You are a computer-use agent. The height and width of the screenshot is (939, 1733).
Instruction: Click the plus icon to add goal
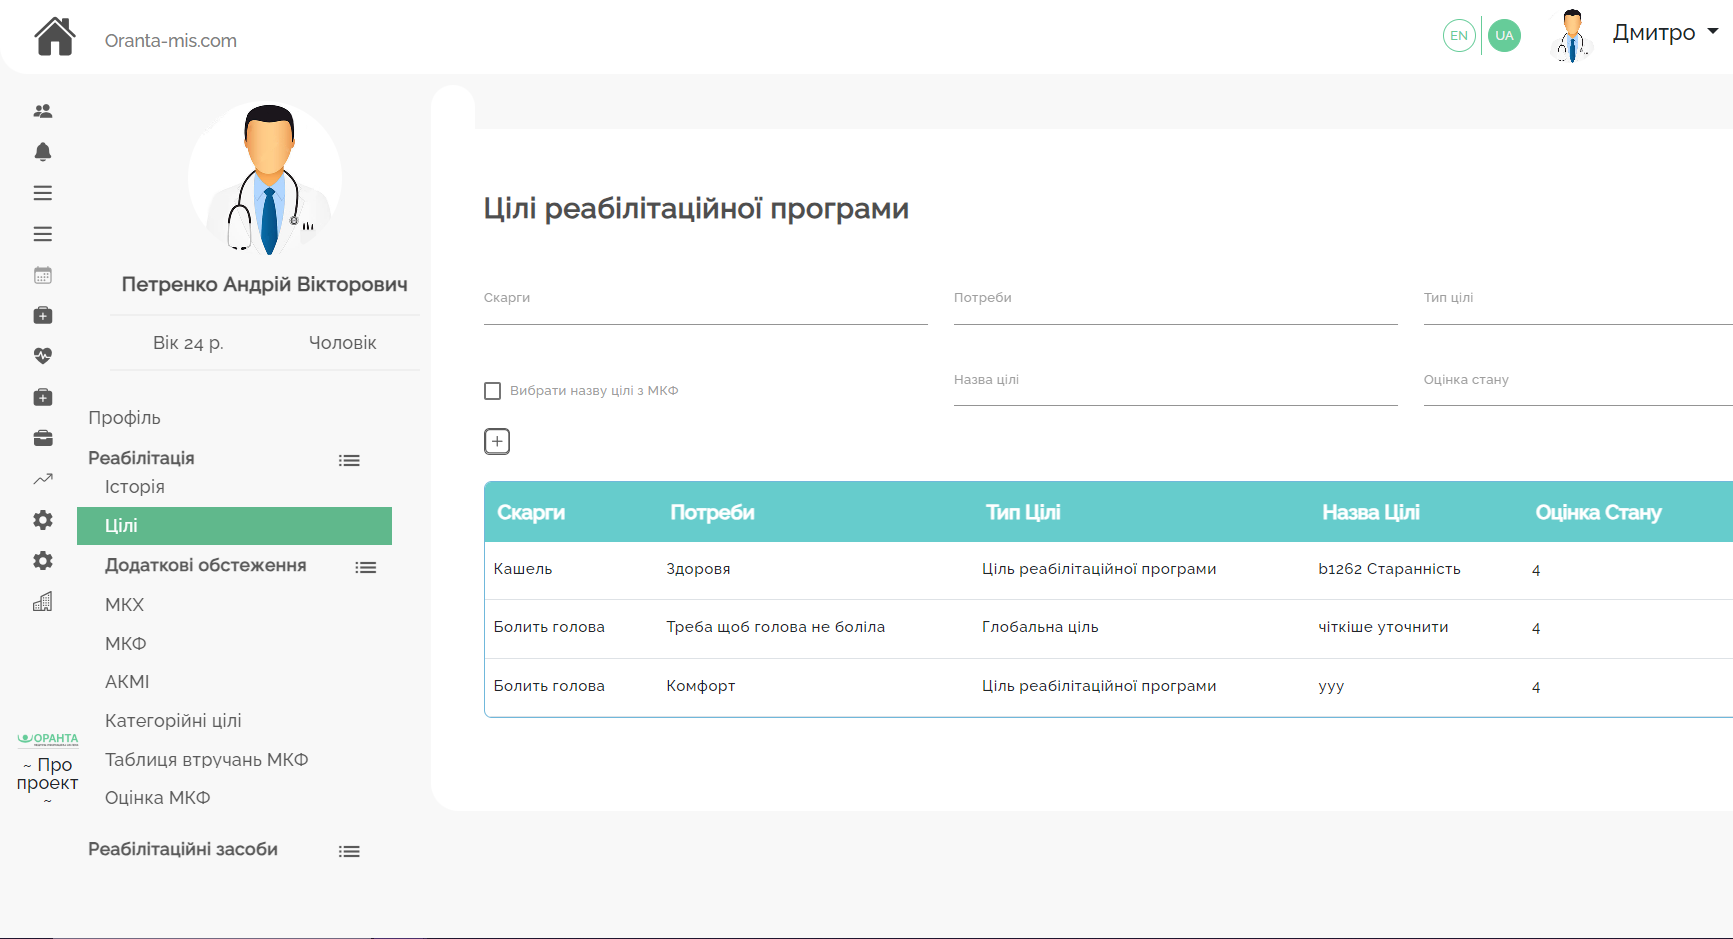[x=497, y=441]
